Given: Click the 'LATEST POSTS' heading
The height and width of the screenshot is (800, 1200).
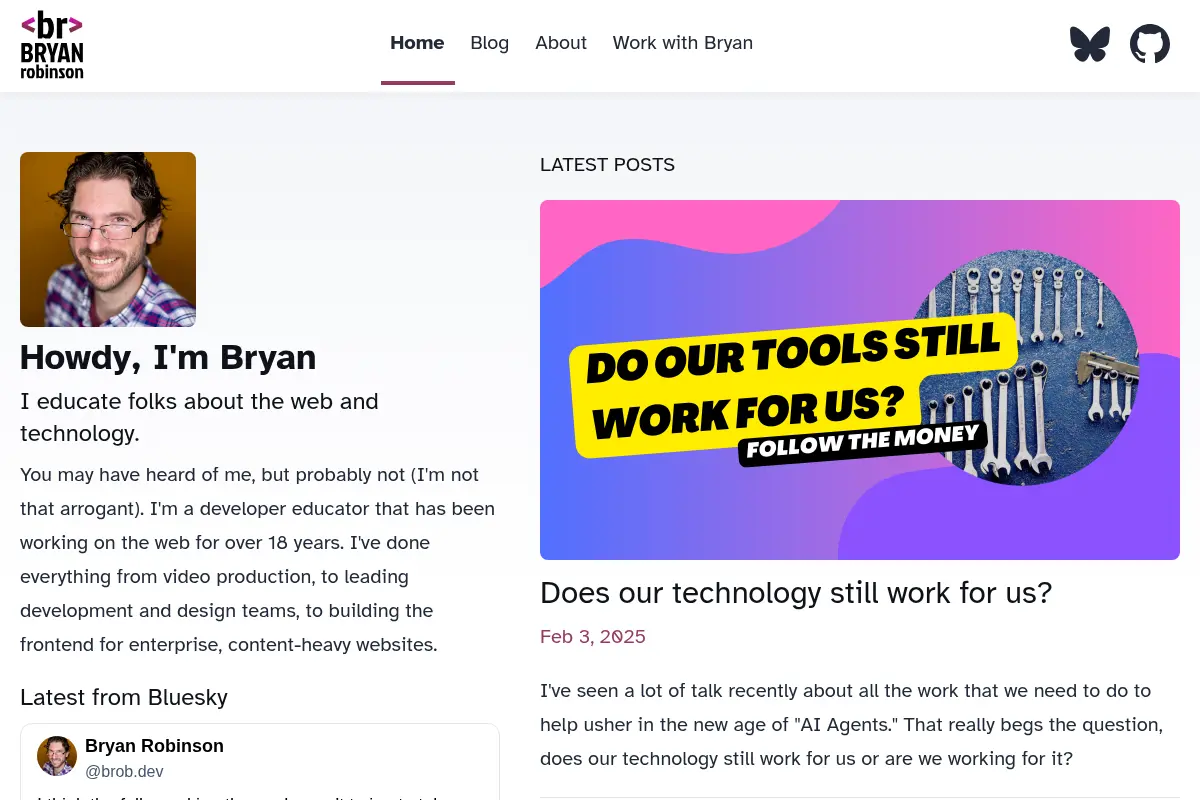Looking at the screenshot, I should point(607,165).
